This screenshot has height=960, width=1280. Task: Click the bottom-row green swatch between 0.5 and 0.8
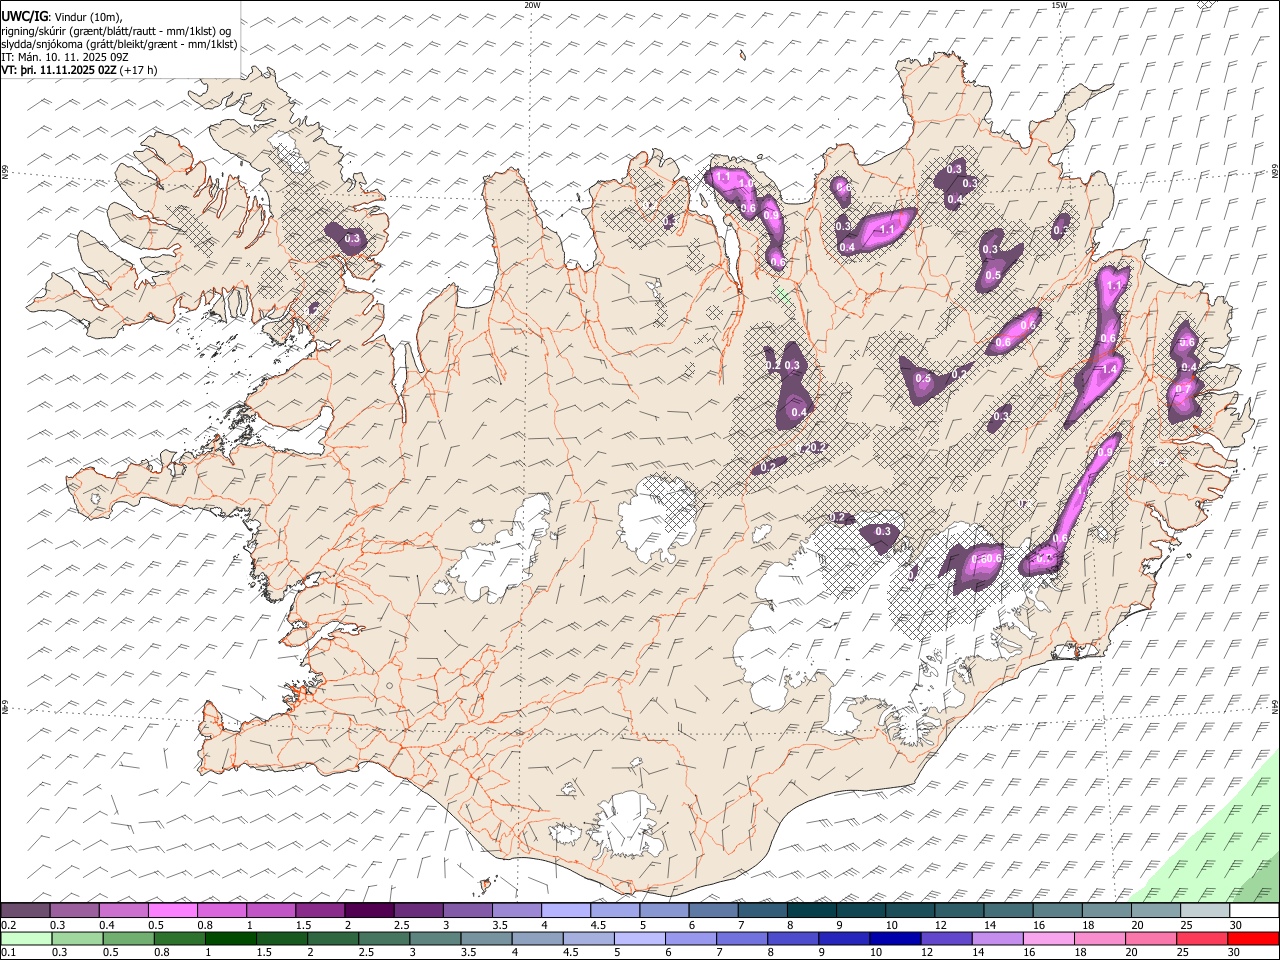129,939
